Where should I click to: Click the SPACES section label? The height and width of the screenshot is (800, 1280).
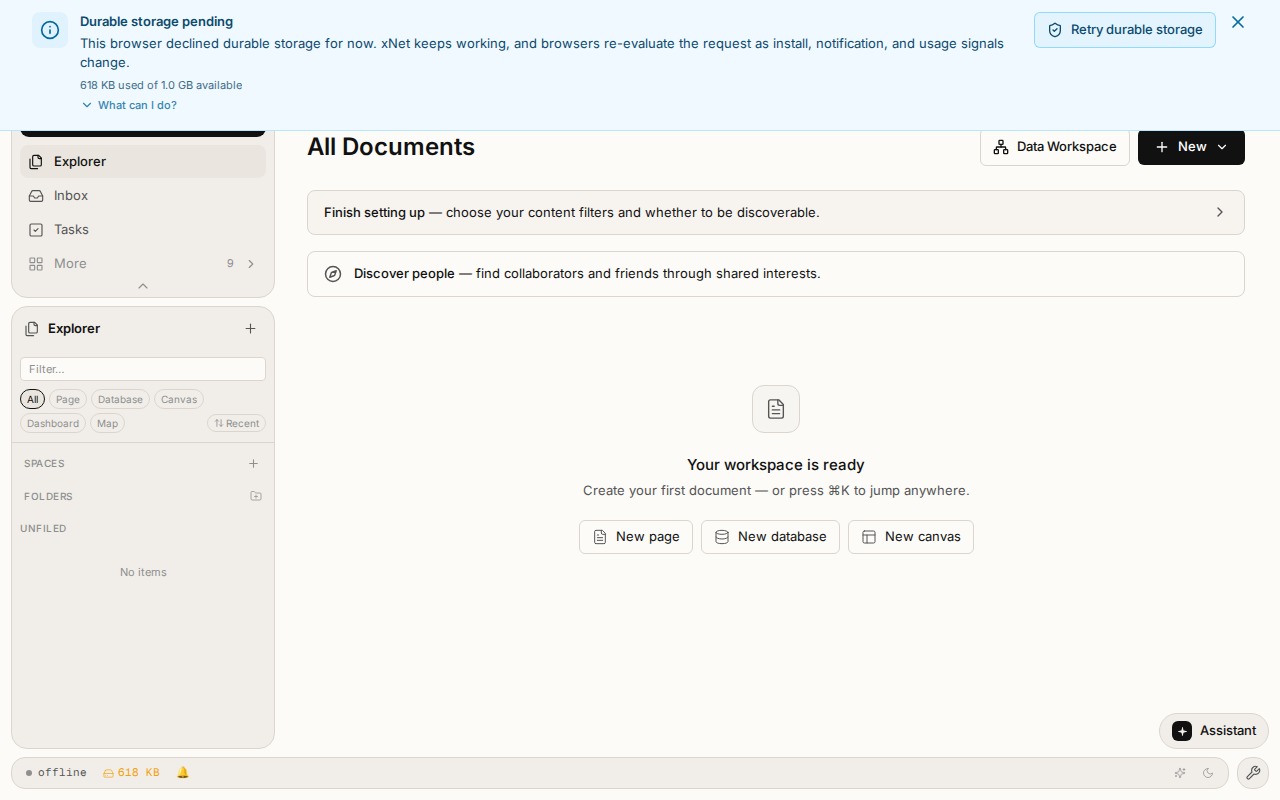(x=44, y=464)
